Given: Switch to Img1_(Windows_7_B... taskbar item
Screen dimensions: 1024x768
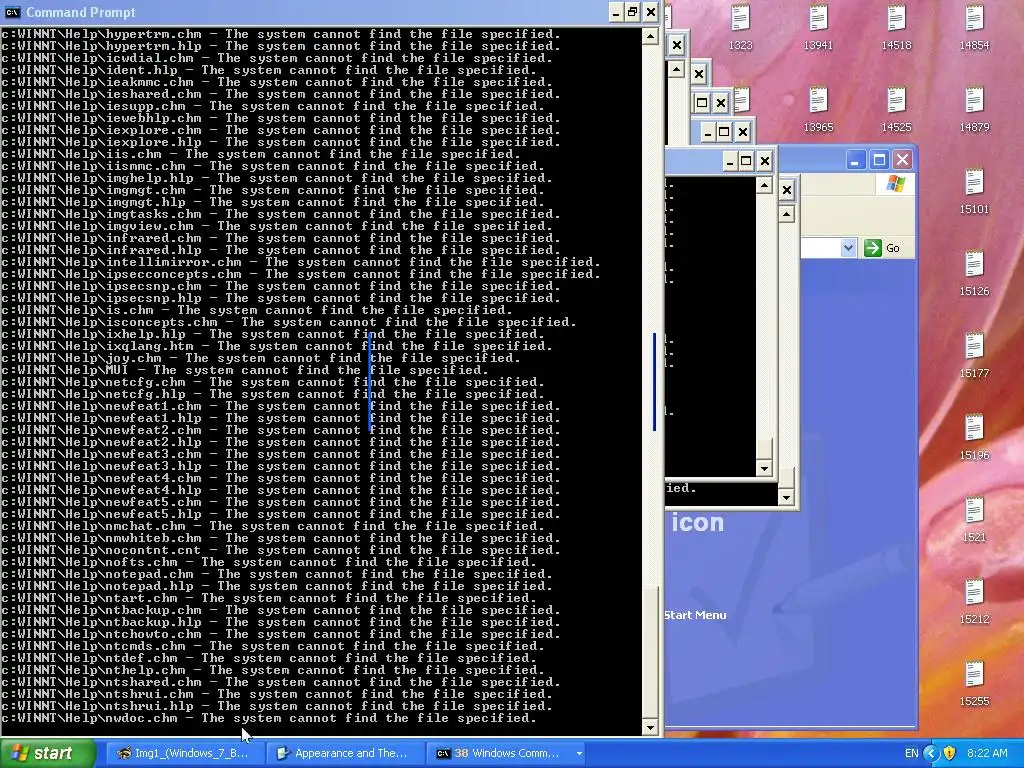Looking at the screenshot, I should (183, 753).
